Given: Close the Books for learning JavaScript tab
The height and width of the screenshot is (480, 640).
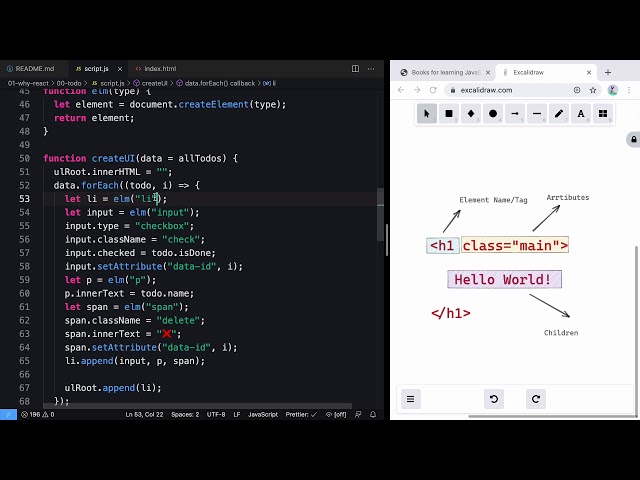Looking at the screenshot, I should (x=488, y=73).
